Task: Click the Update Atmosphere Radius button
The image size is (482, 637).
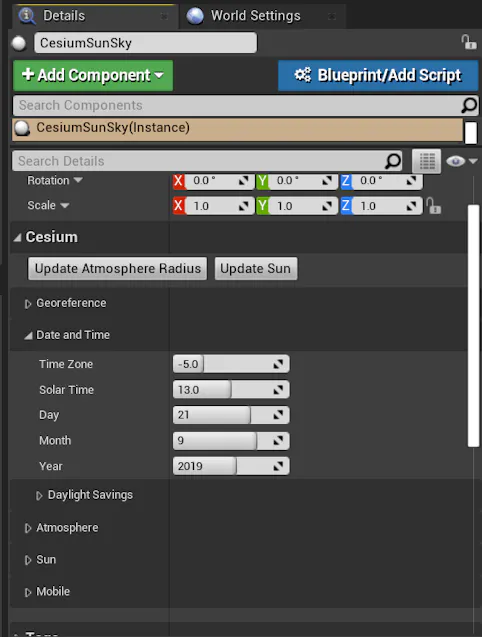Action: (x=117, y=269)
